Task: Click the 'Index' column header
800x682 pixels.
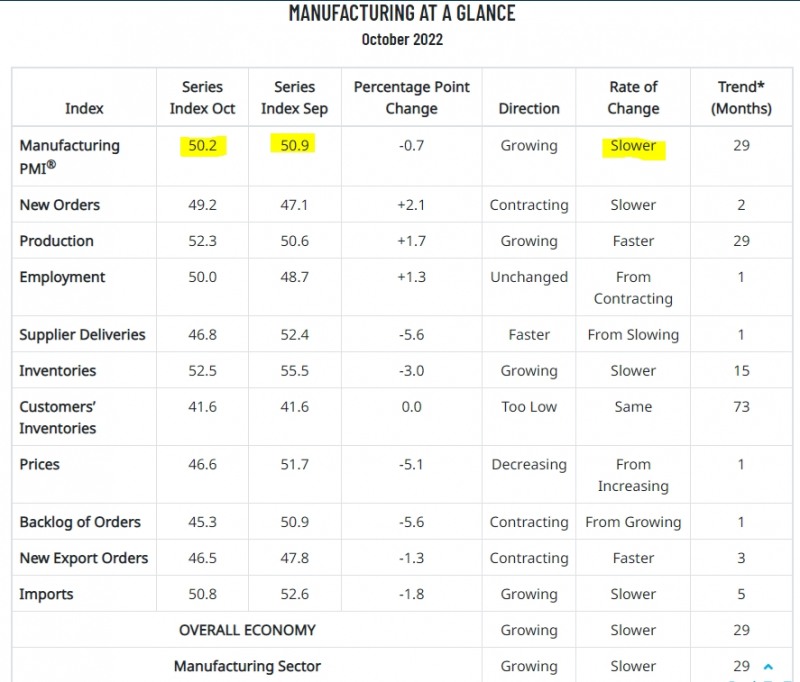Action: (x=84, y=109)
